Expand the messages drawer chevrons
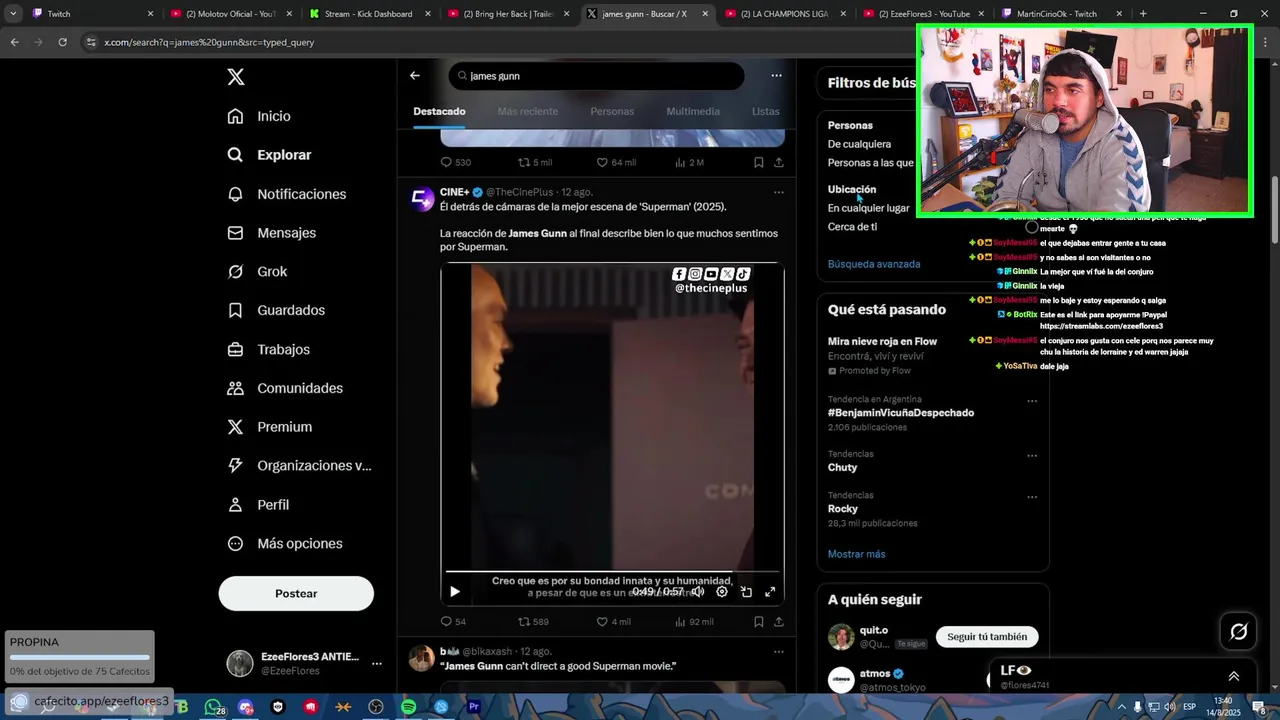The width and height of the screenshot is (1280, 720). pyautogui.click(x=1233, y=677)
